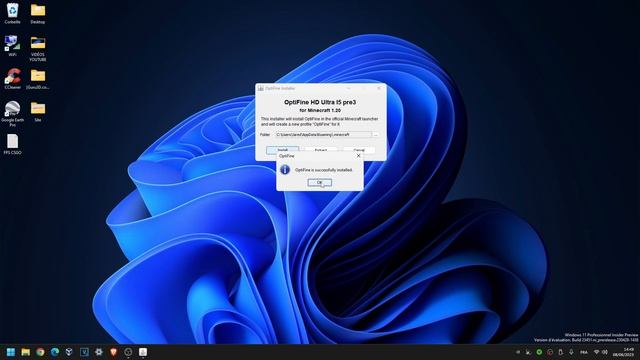Click the green circular tray icon
Viewport: 640px width, 360px height.
[539, 352]
